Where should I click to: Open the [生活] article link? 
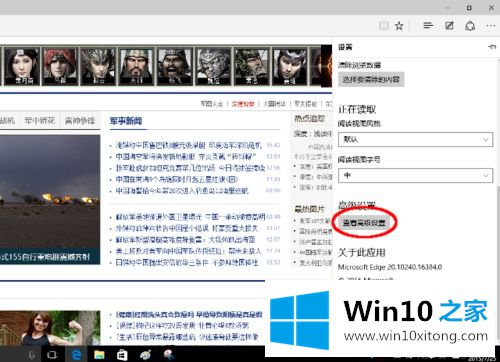click(187, 337)
